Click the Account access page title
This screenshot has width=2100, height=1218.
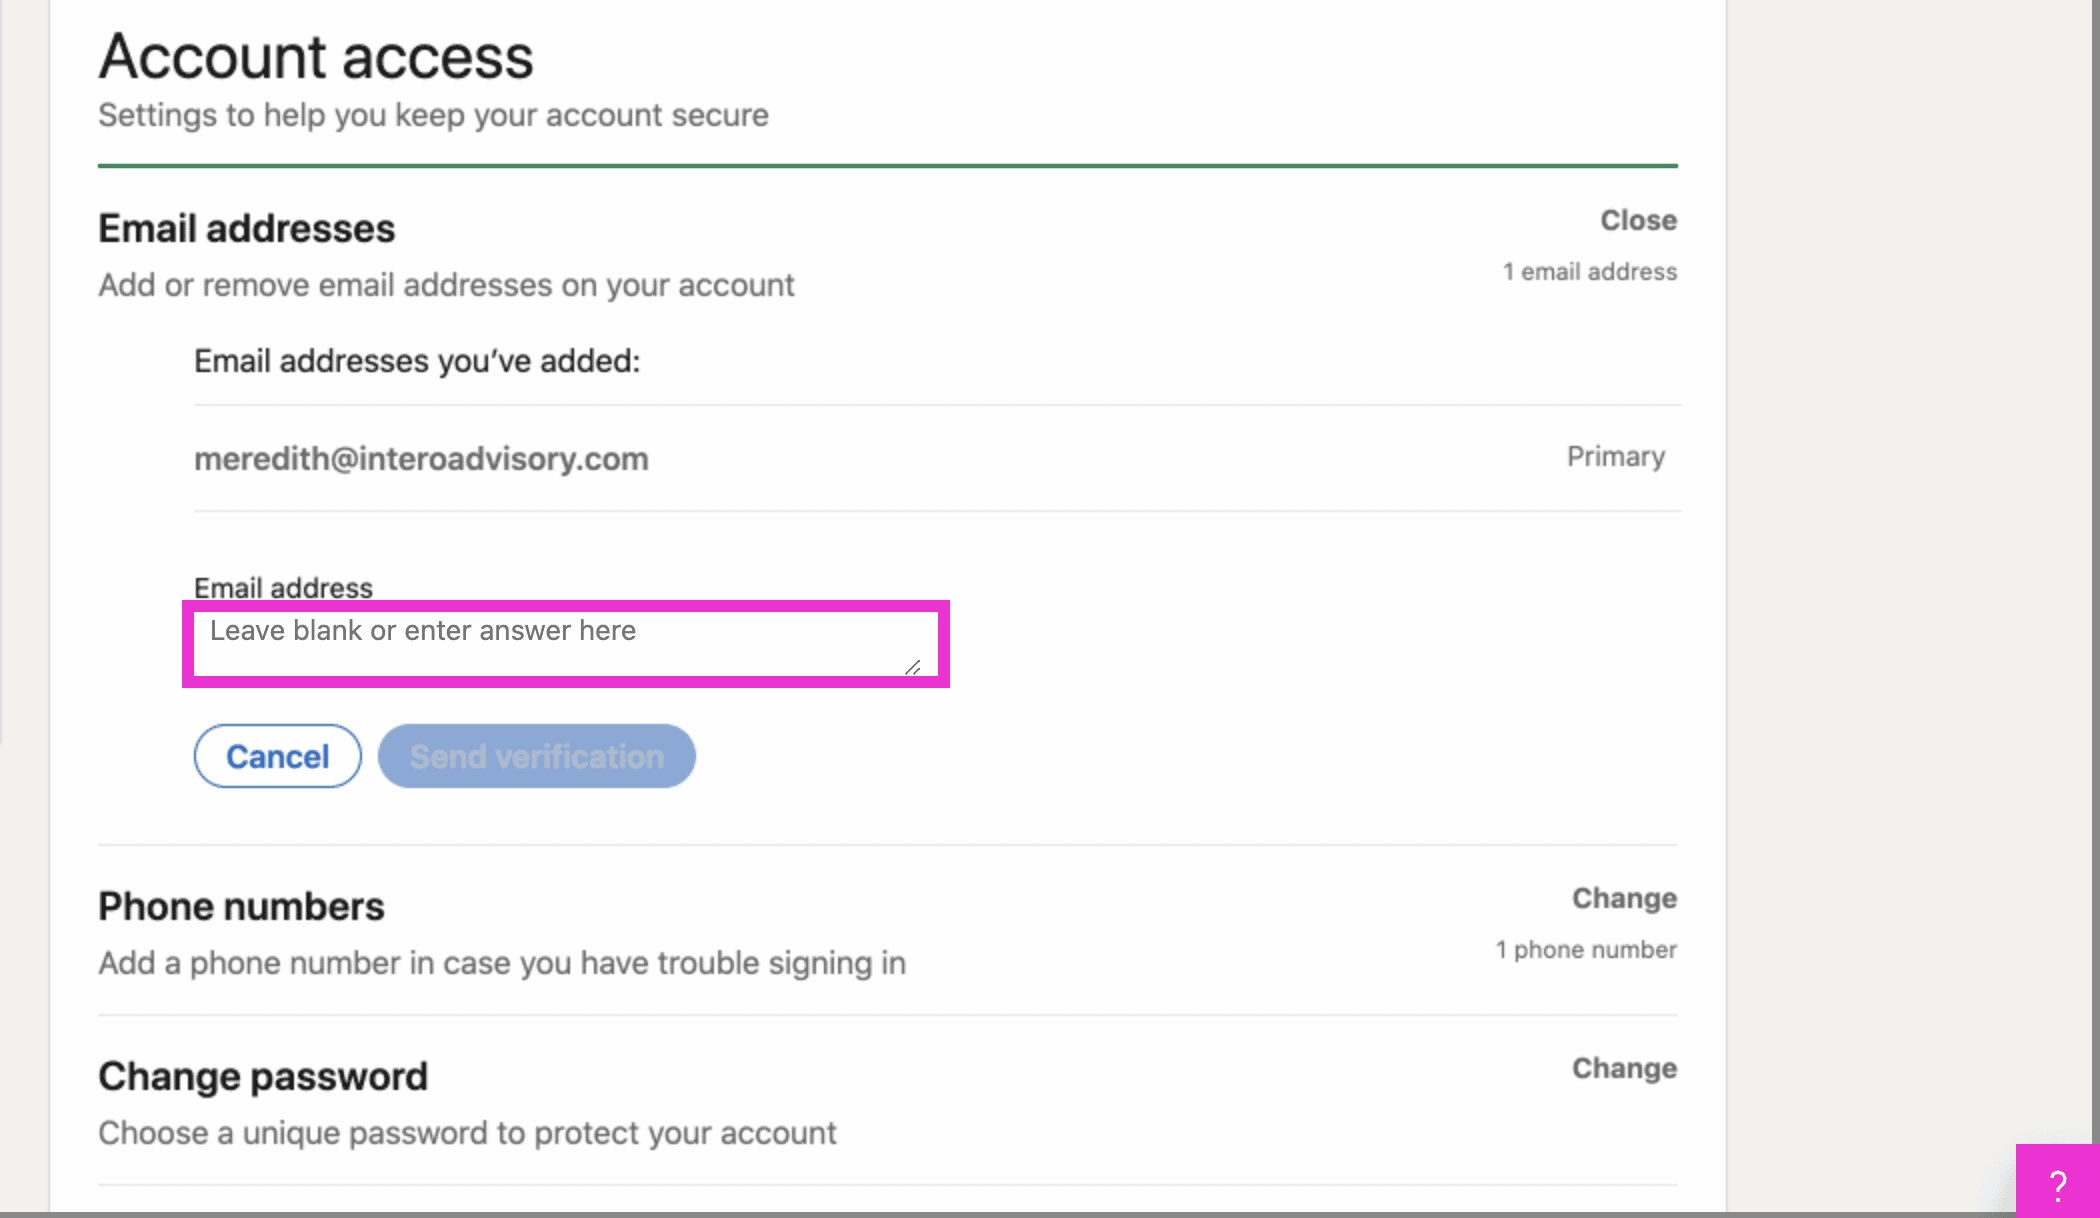316,56
